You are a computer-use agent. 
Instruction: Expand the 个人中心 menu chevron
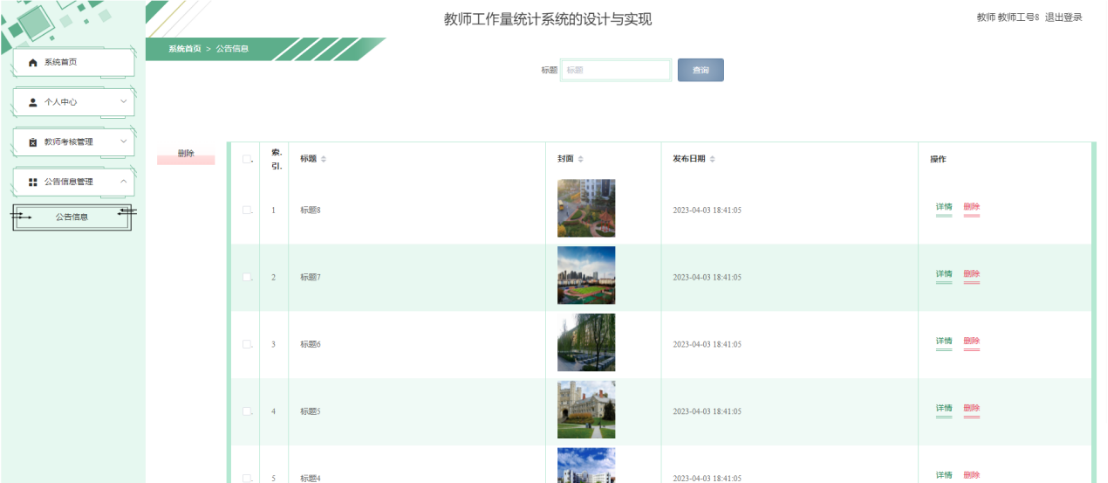124,102
